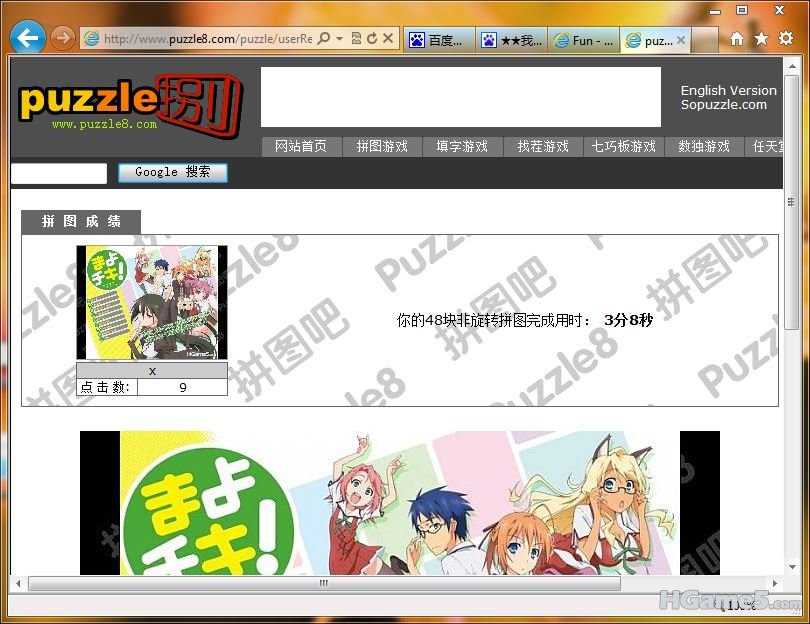Click the browser Back arrow button
Image resolution: width=810 pixels, height=624 pixels.
28,37
